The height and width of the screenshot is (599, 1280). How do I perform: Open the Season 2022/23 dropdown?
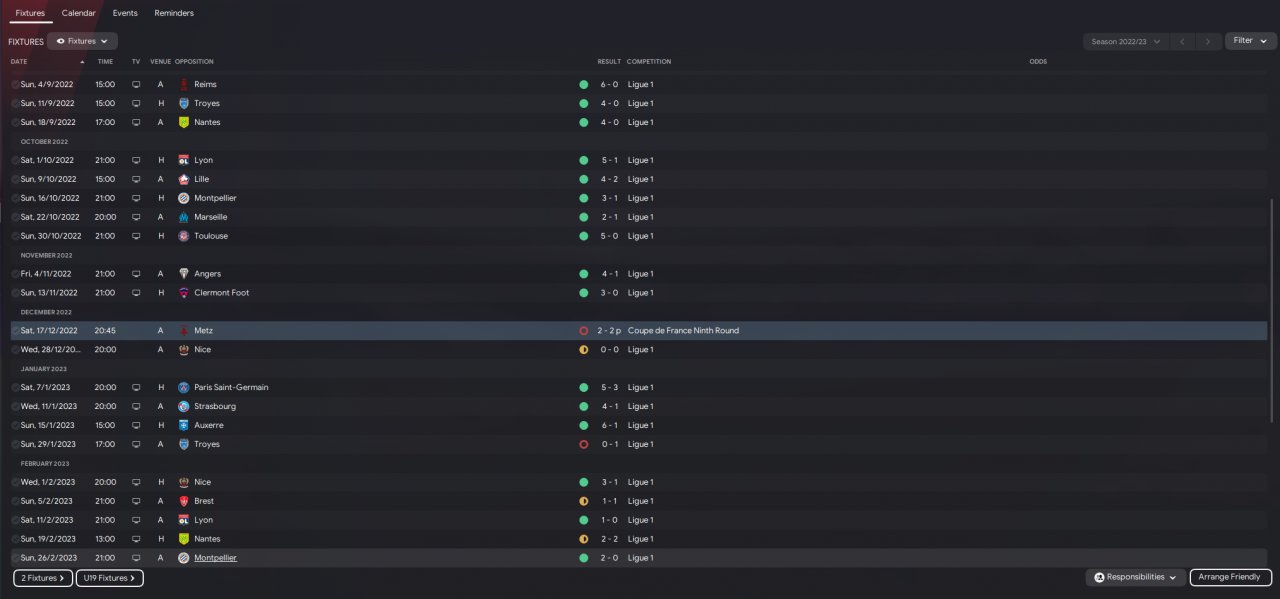(x=1126, y=41)
